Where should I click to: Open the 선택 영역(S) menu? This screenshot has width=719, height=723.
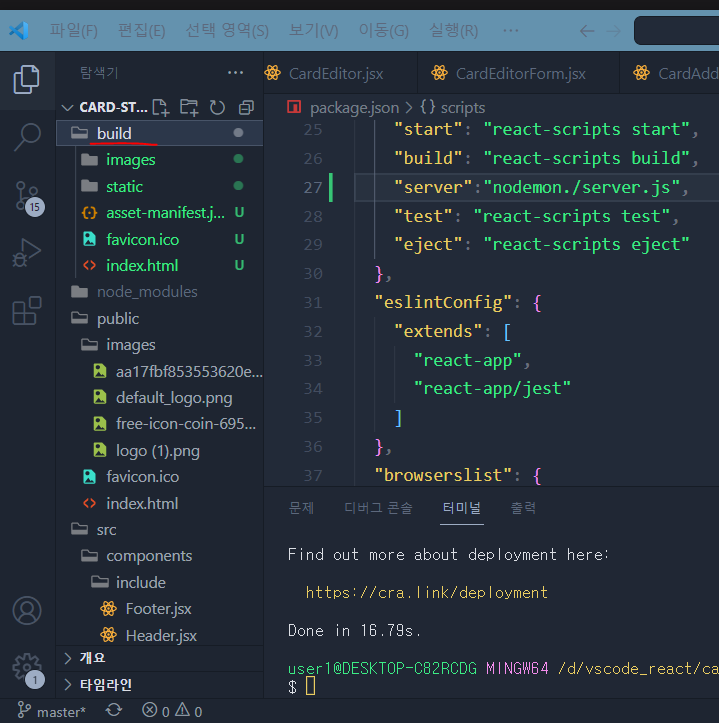[227, 31]
